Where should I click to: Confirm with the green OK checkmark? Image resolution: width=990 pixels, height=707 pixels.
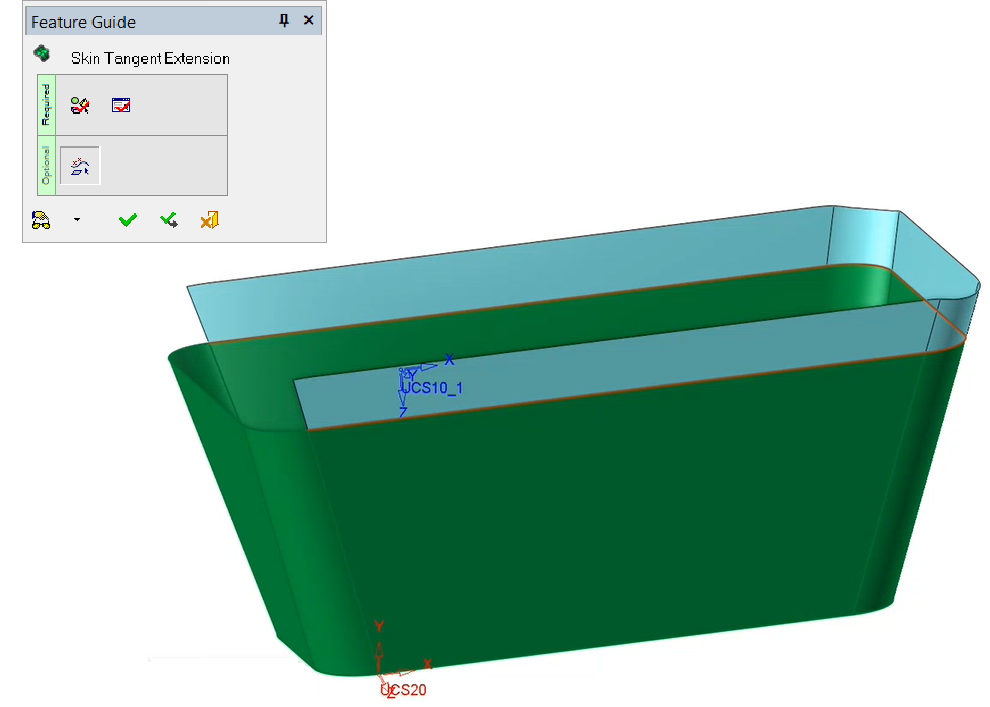pos(128,220)
